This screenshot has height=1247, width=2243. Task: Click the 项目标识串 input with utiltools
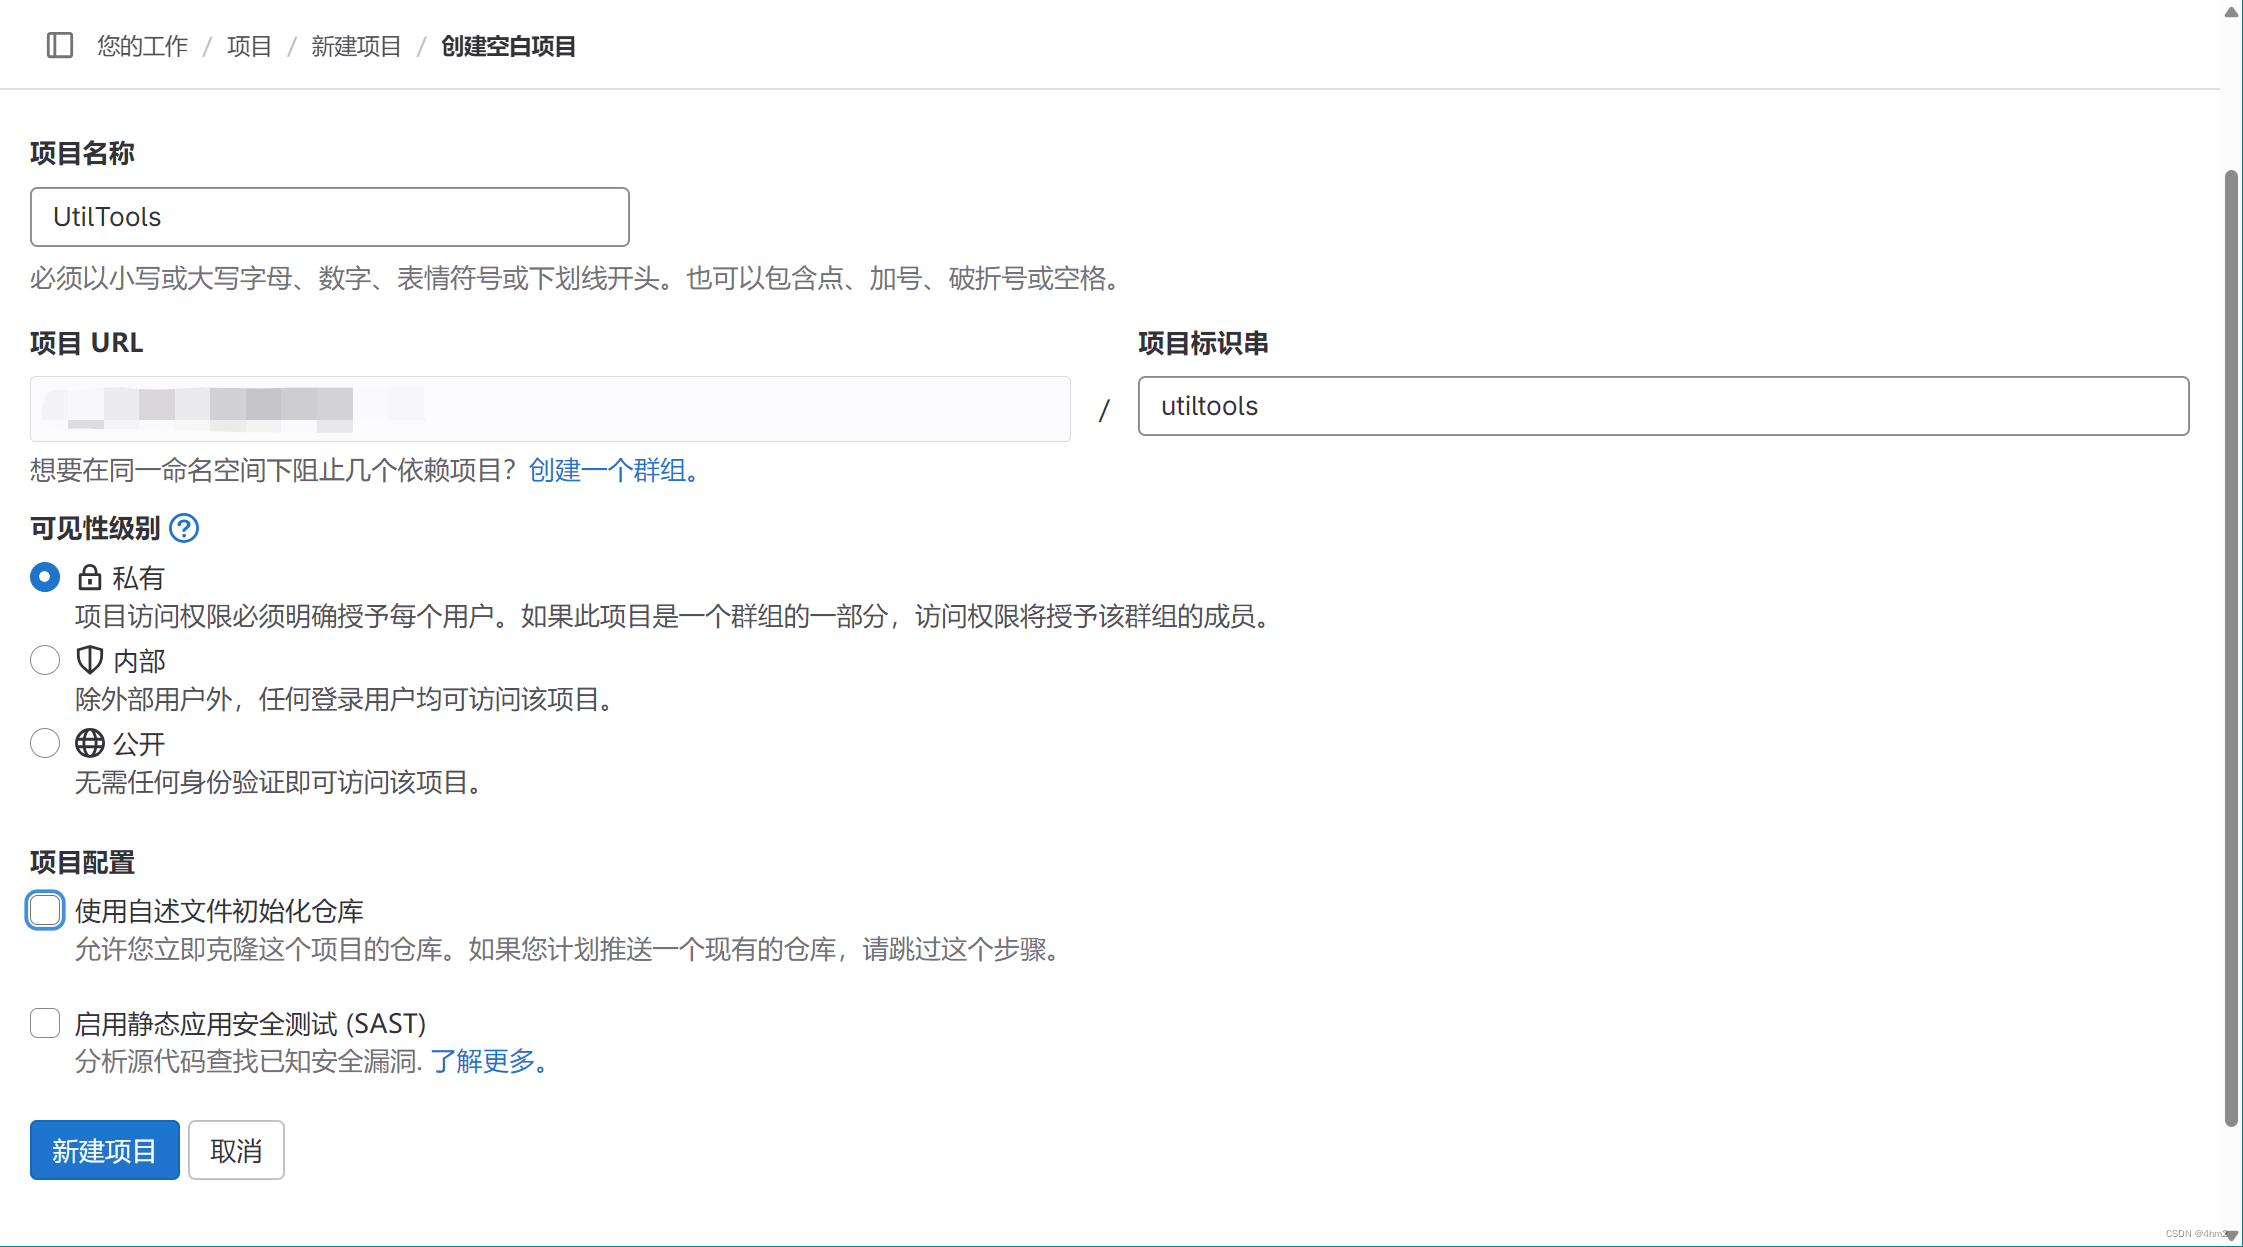[x=1664, y=406]
